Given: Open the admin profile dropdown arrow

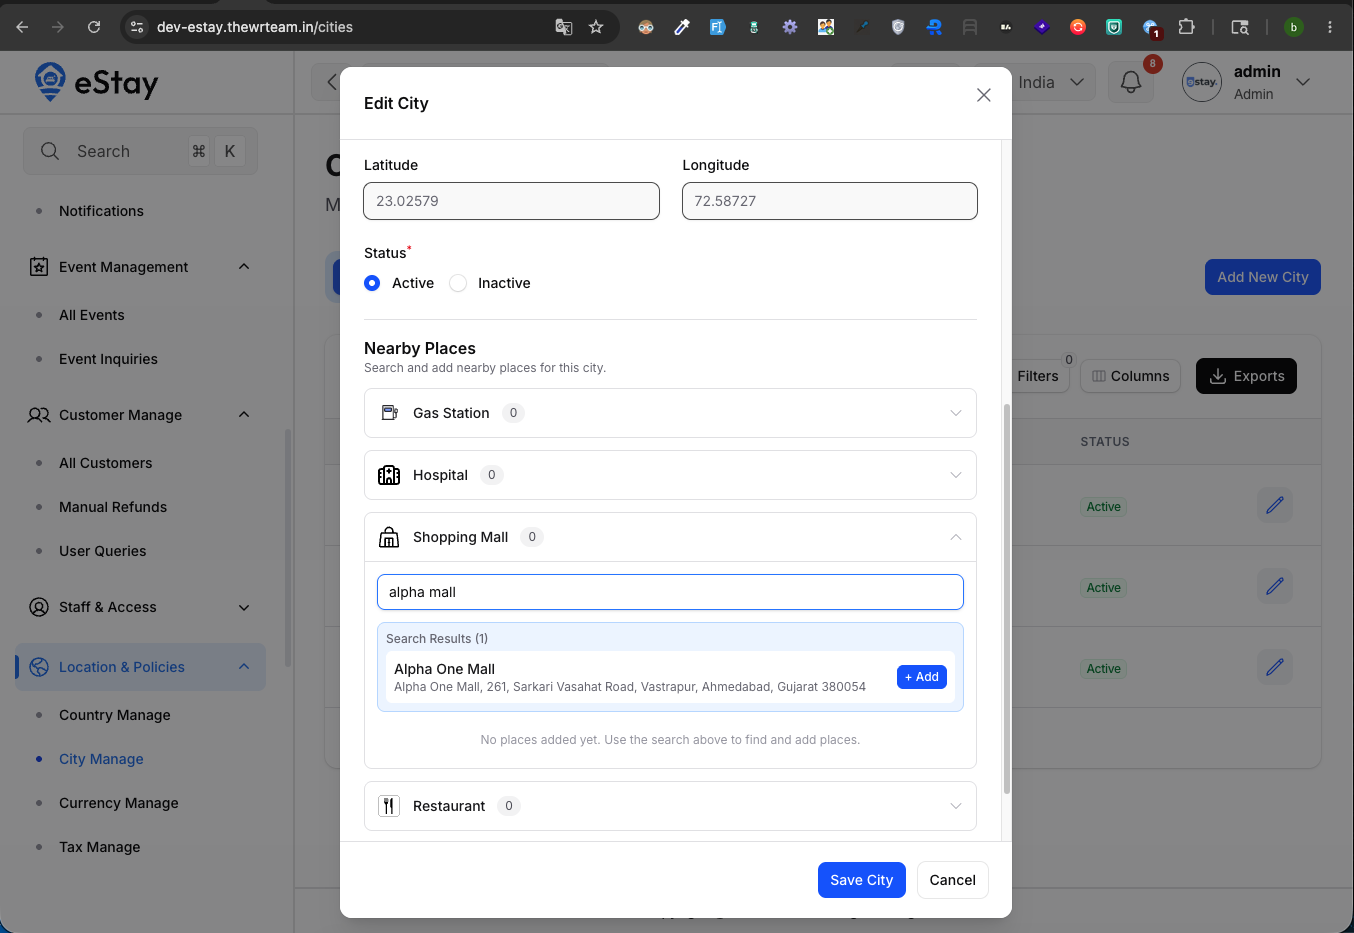Looking at the screenshot, I should 1303,82.
